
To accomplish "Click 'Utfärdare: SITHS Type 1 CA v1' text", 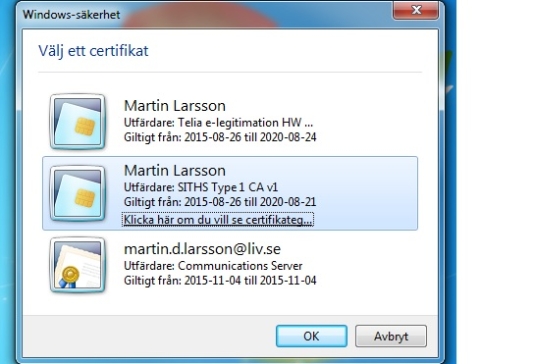I will click(x=201, y=187).
